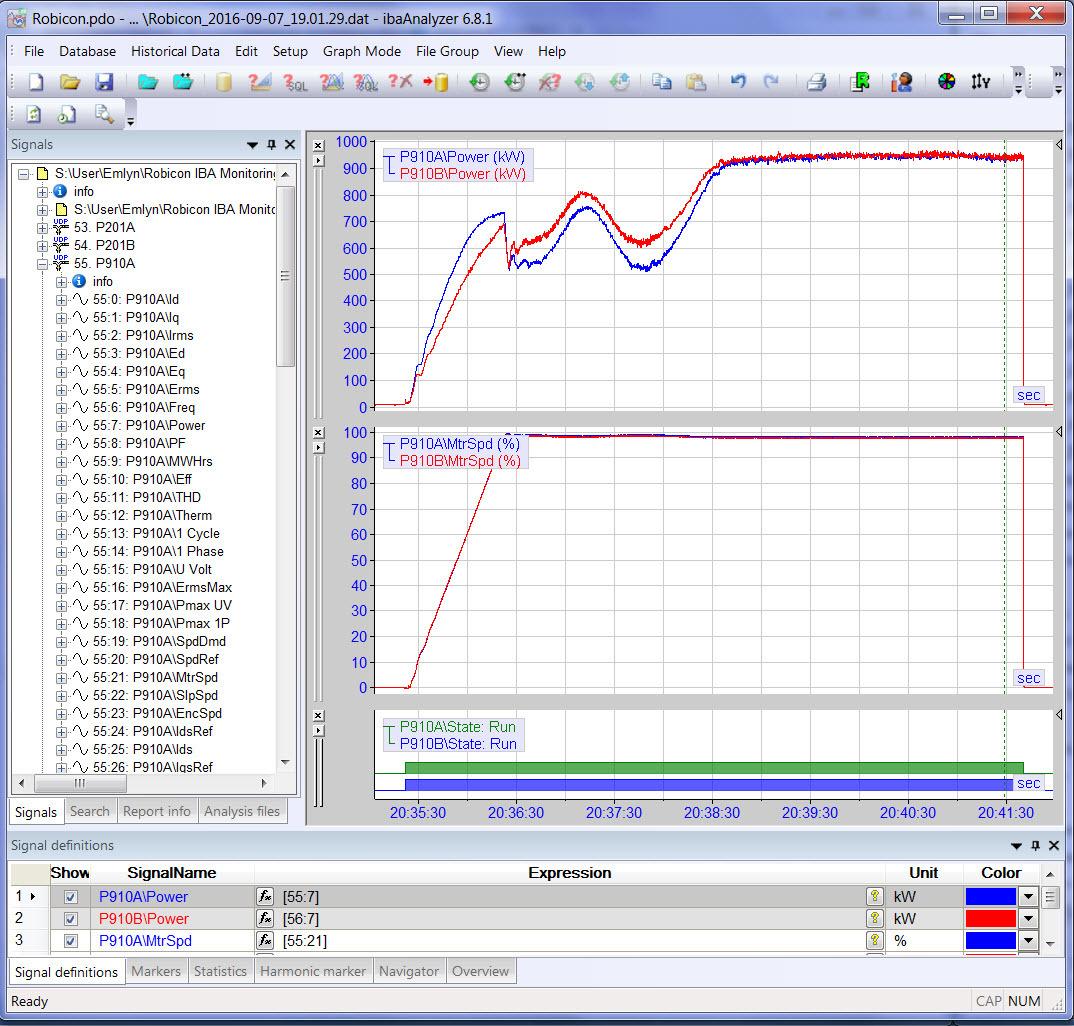
Task: Undo the last action with the undo arrow
Action: 738,82
